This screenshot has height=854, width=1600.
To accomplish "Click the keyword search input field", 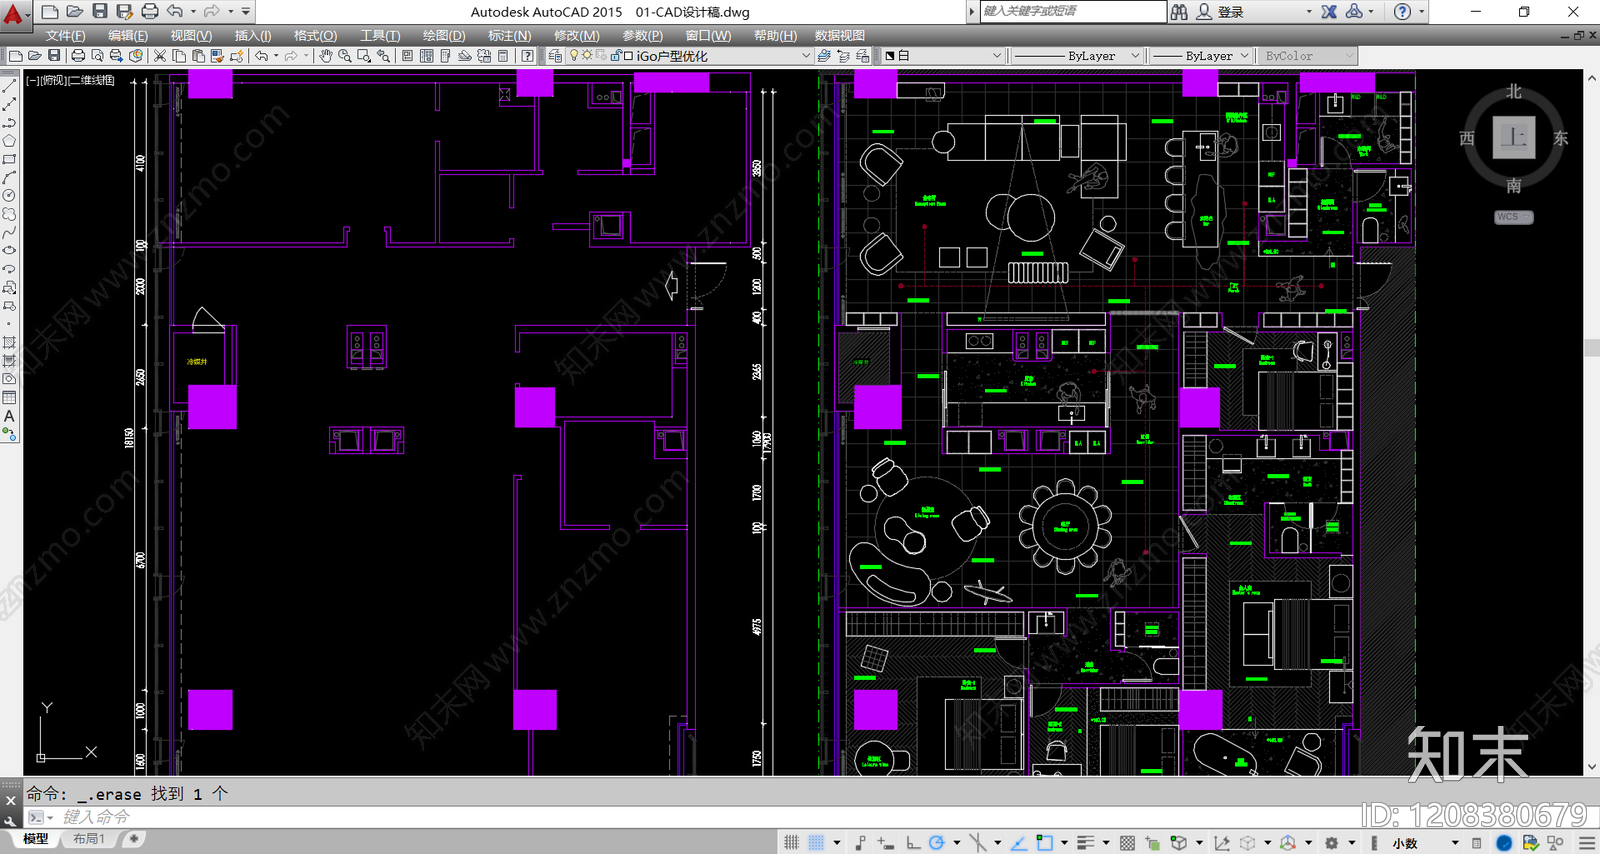I will [1073, 11].
